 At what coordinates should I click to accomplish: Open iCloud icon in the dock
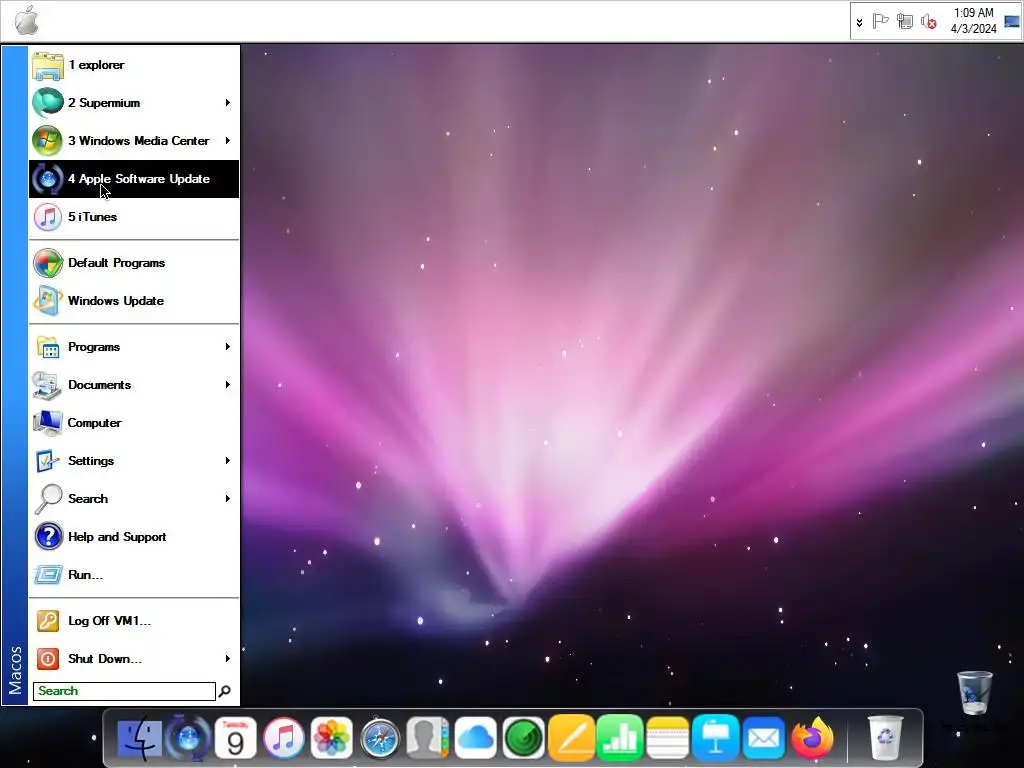click(x=475, y=738)
